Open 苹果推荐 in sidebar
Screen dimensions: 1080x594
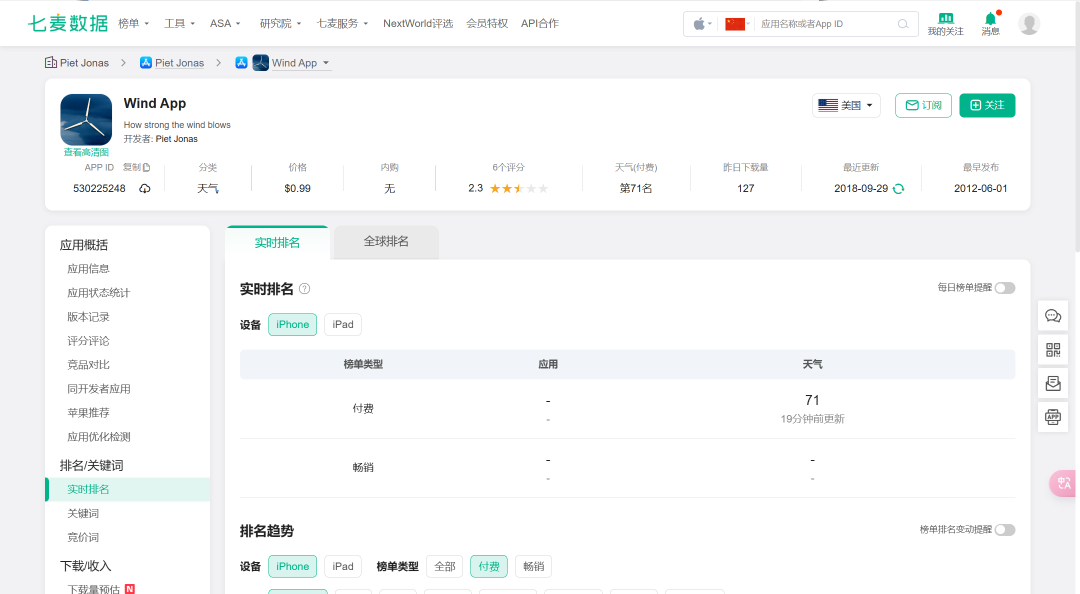pos(88,413)
